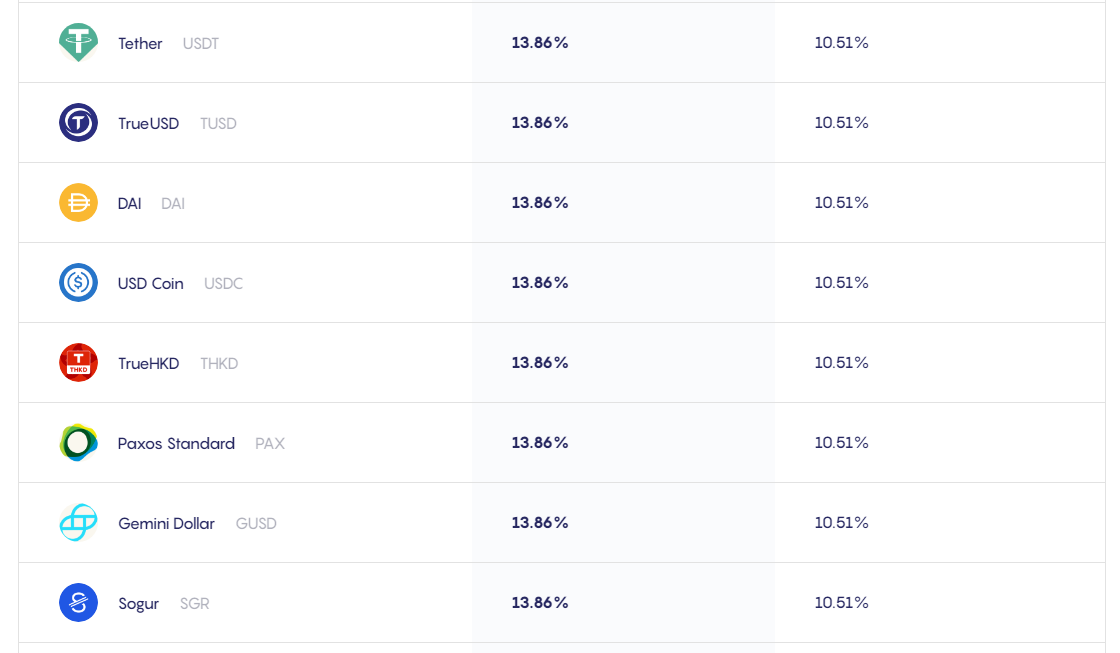Select the 13.86% rate for TrueUSD
The width and height of the screenshot is (1120, 653).
(x=540, y=123)
